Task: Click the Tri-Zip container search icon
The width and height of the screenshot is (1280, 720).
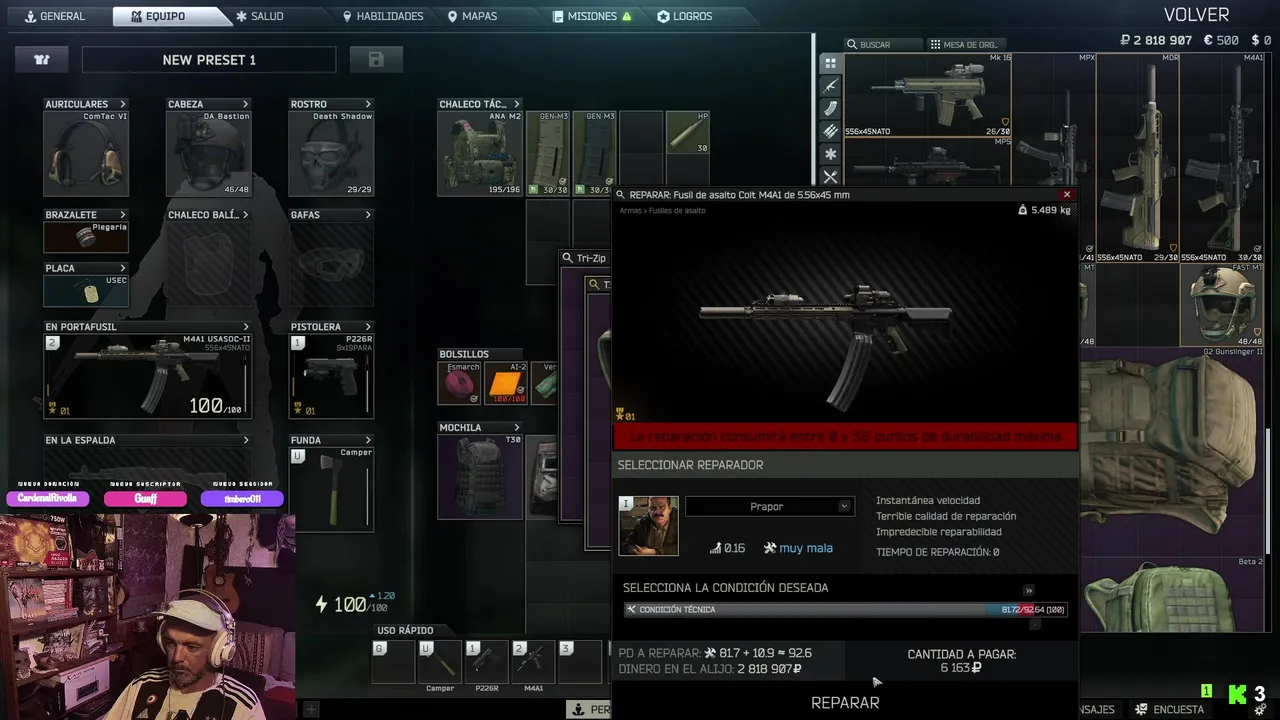Action: click(568, 258)
